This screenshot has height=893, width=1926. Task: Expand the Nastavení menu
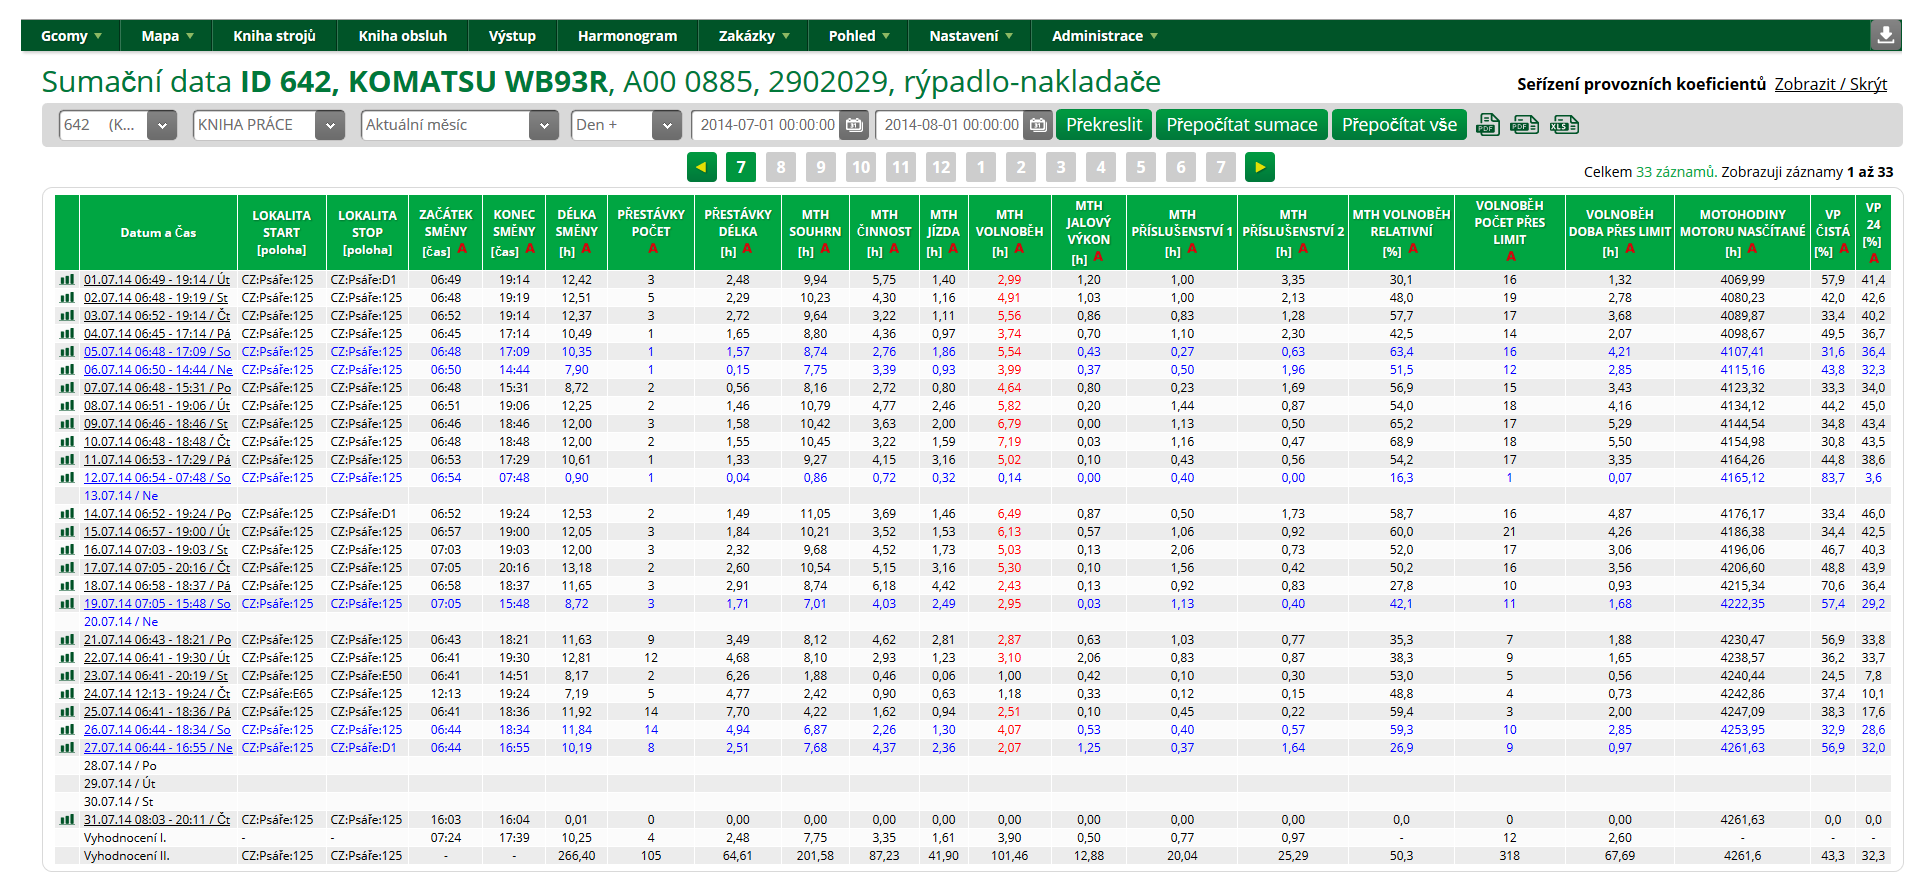(971, 36)
